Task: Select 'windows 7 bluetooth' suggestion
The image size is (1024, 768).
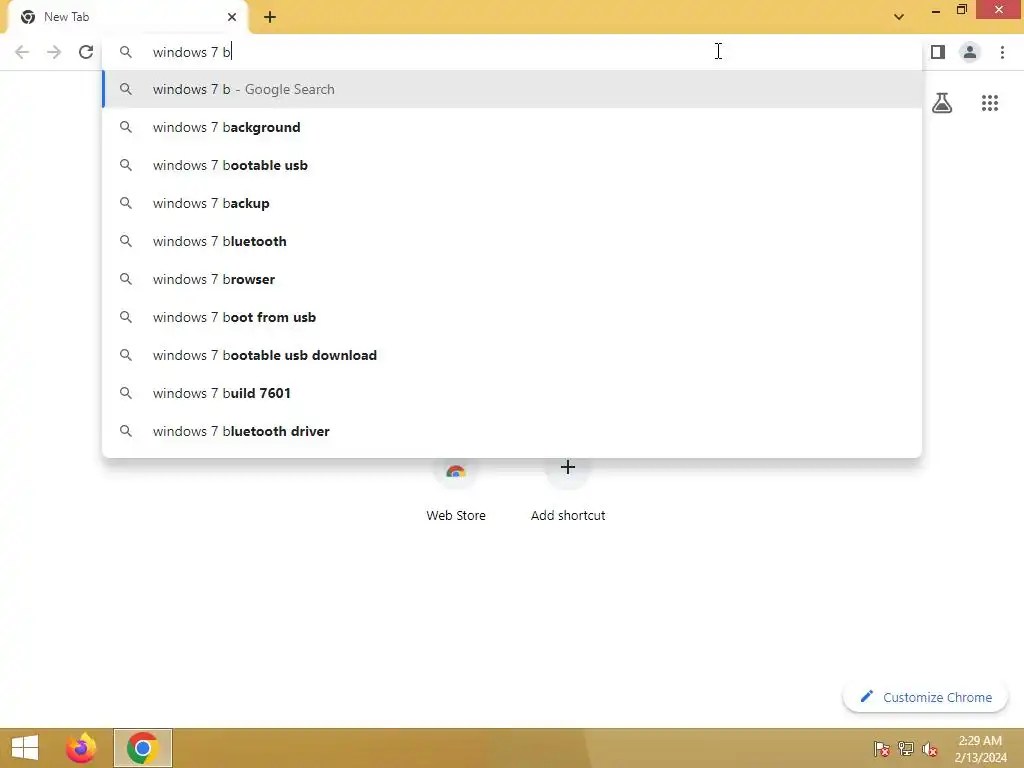Action: 512,240
